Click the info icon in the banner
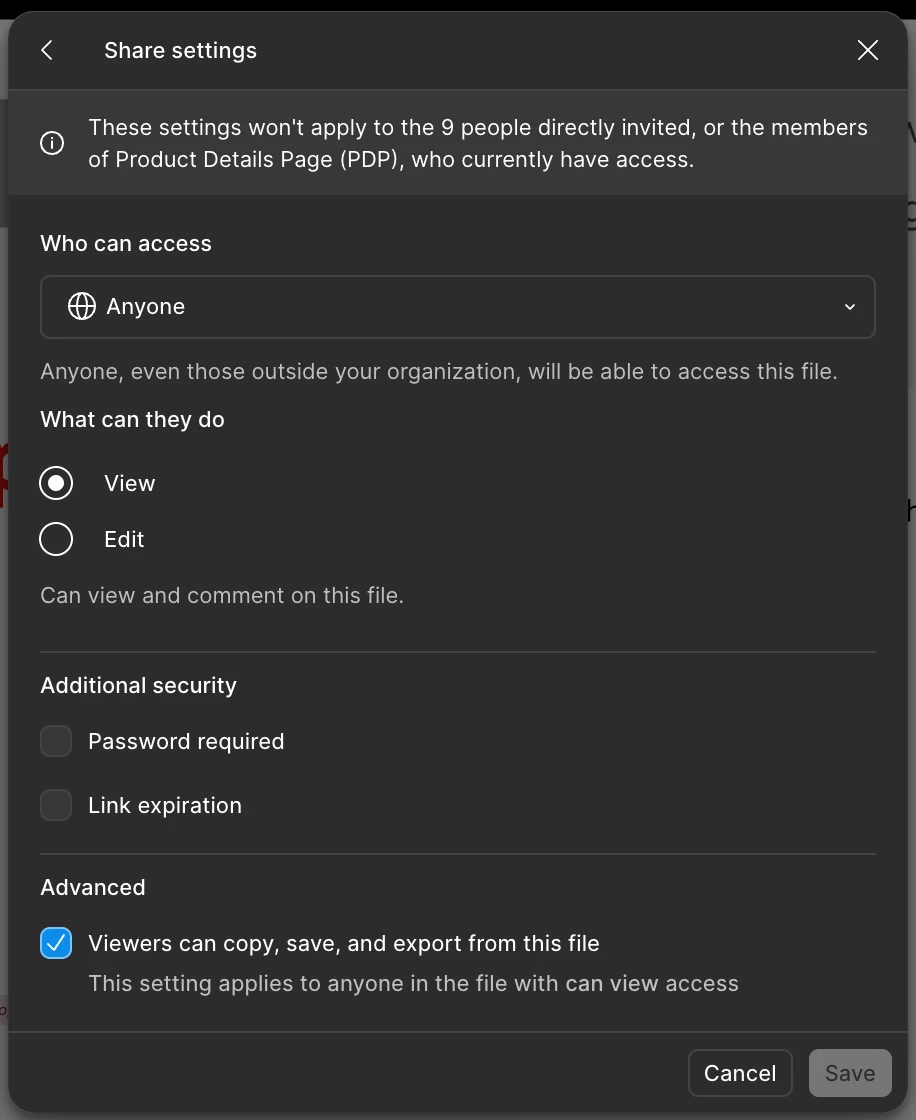Image resolution: width=916 pixels, height=1120 pixels. click(52, 143)
